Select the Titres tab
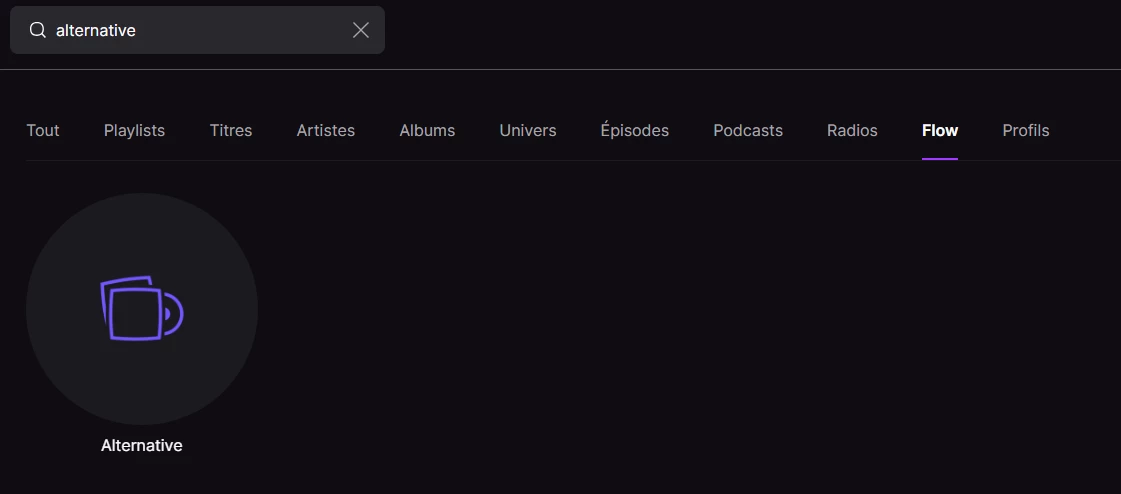Viewport: 1121px width, 494px height. tap(231, 130)
